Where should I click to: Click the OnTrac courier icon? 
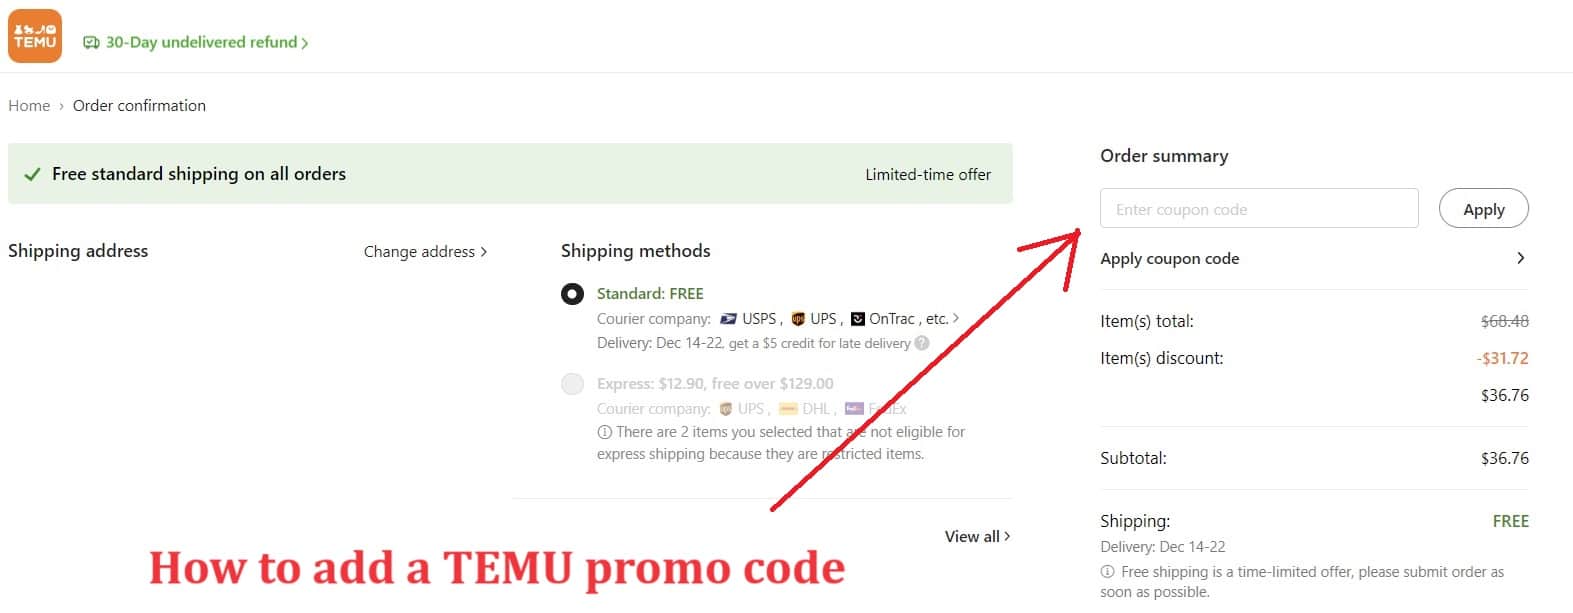pos(858,319)
